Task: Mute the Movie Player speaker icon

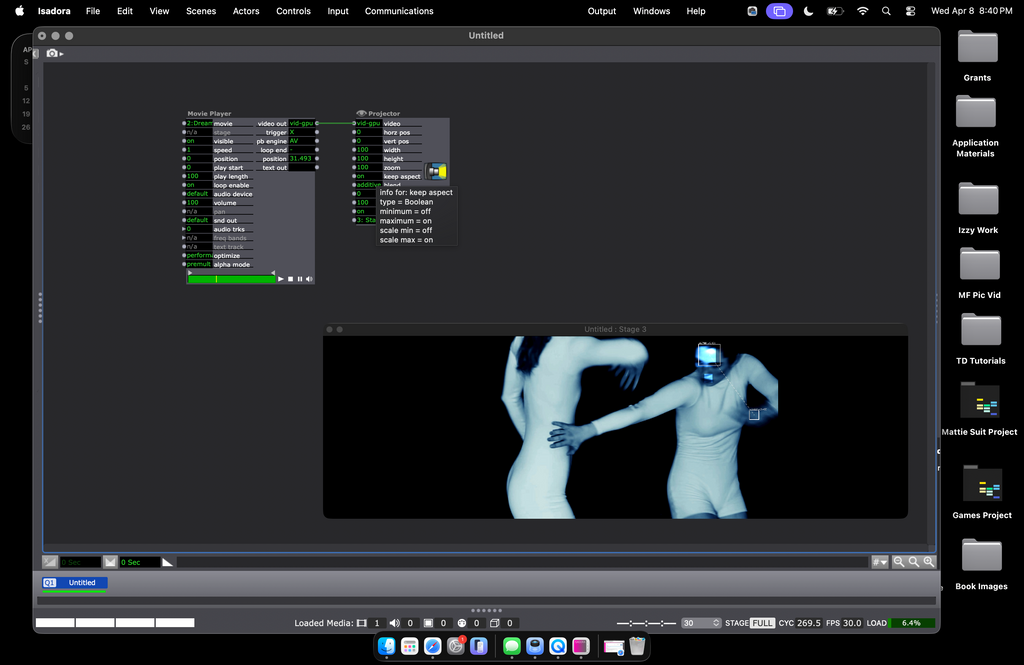Action: 309,279
